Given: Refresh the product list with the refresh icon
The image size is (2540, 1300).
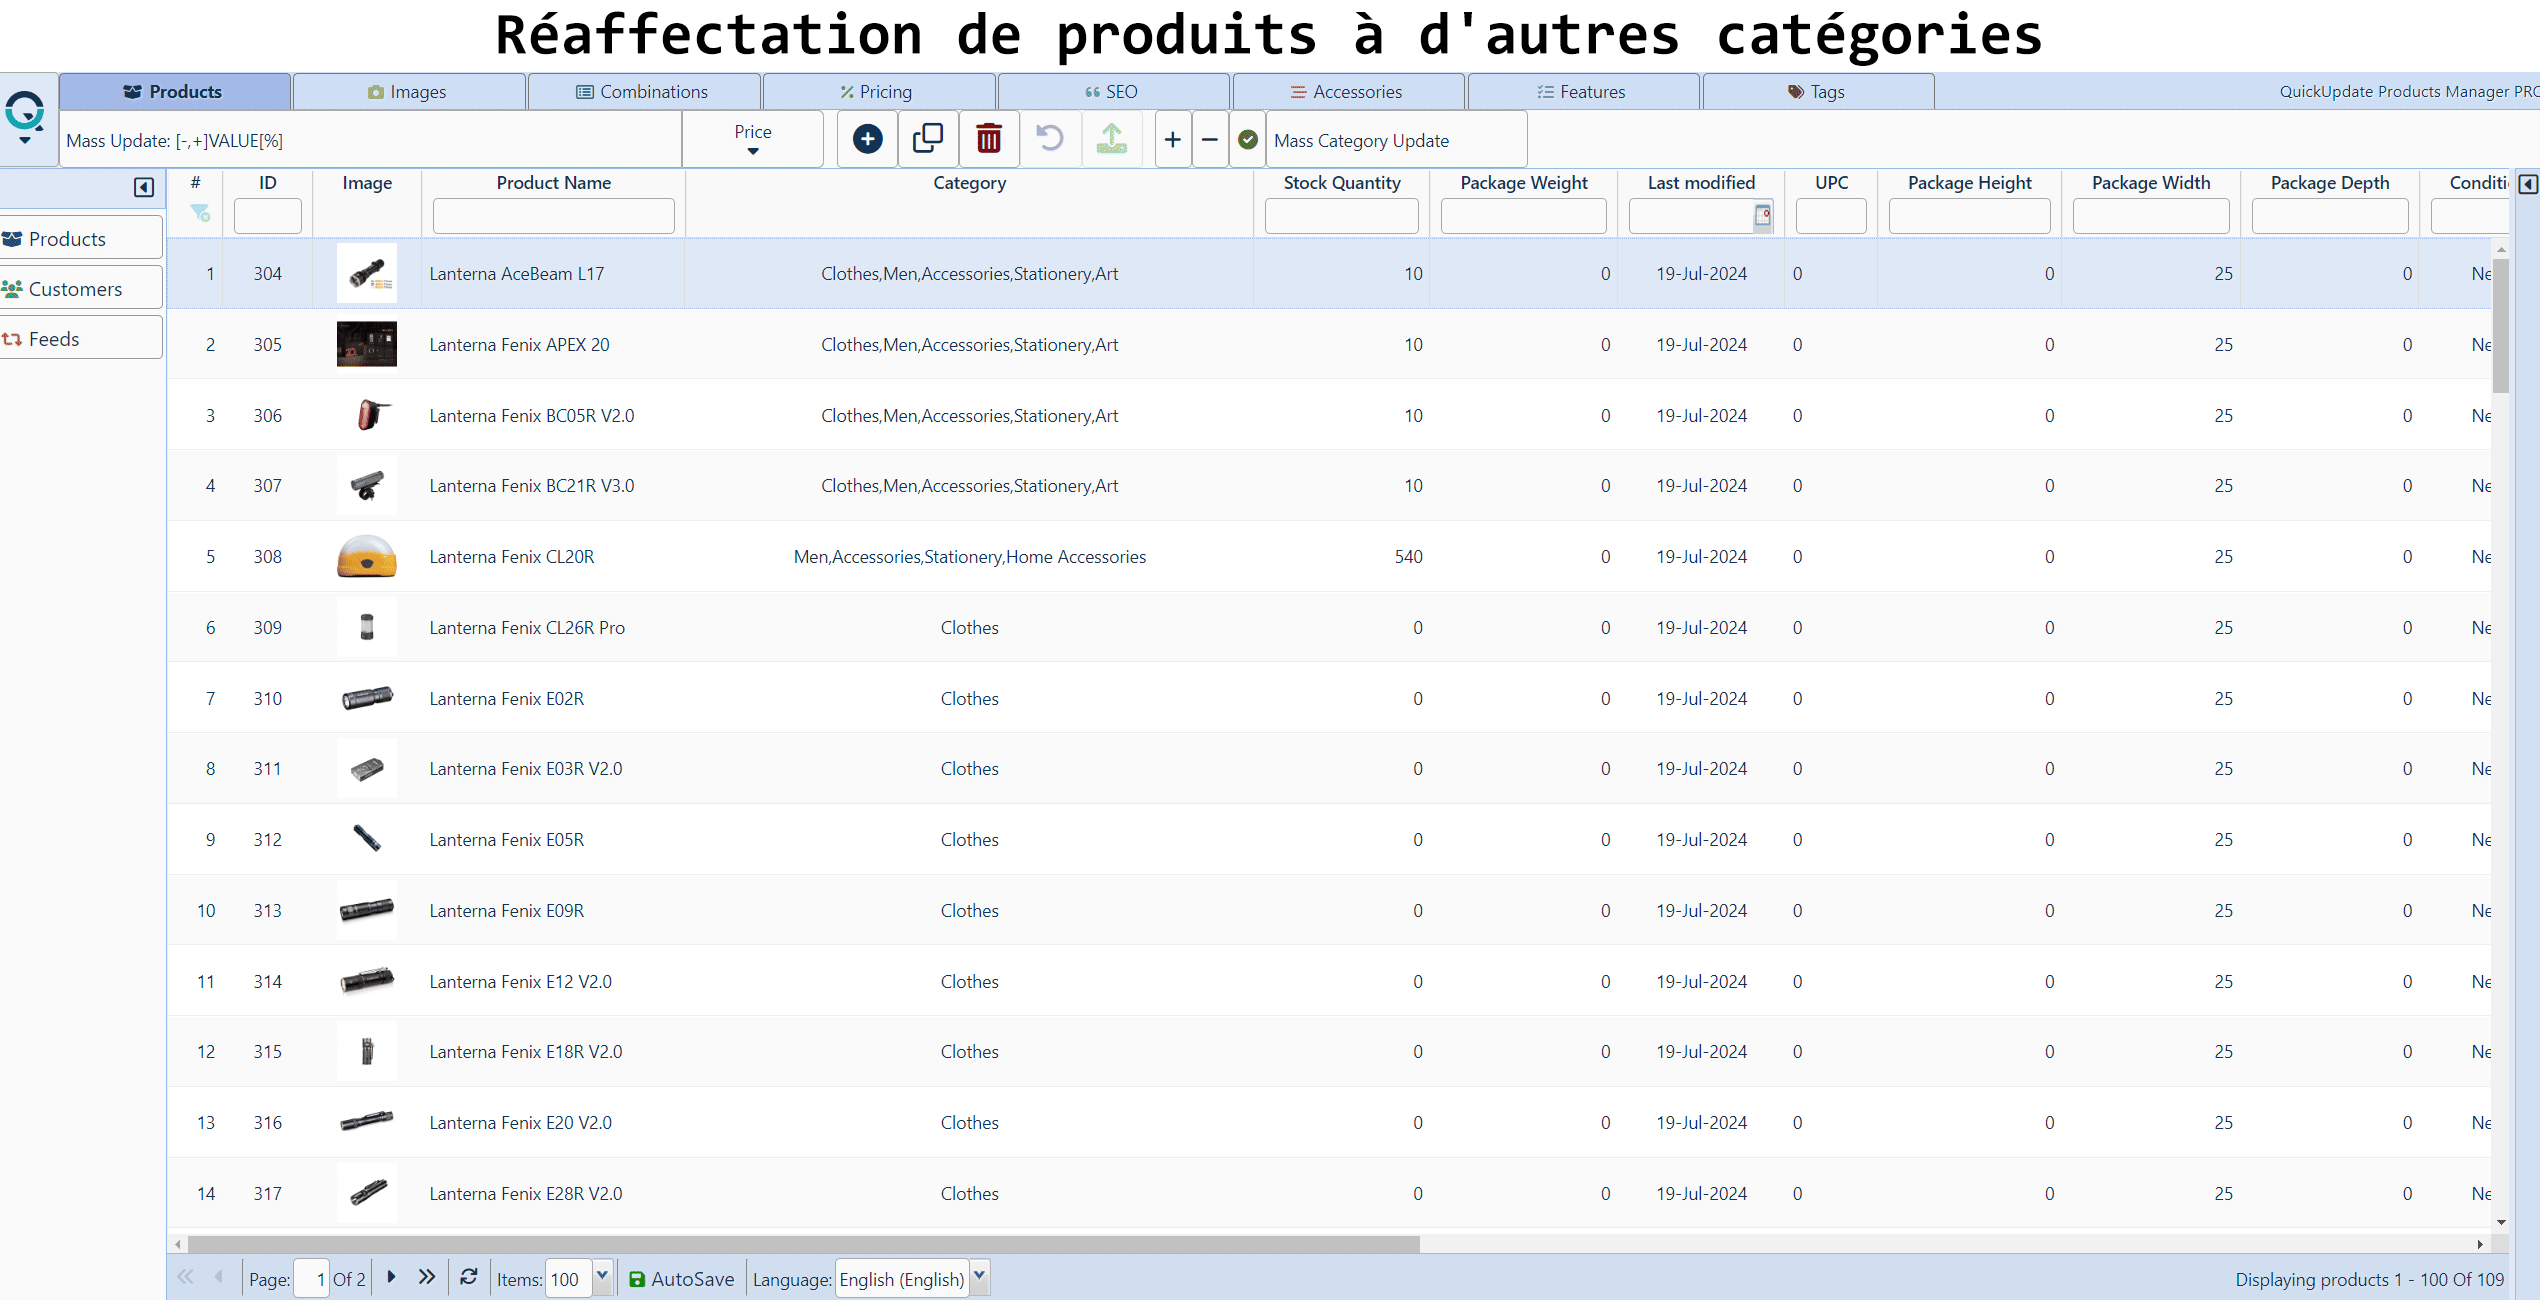Looking at the screenshot, I should point(468,1278).
